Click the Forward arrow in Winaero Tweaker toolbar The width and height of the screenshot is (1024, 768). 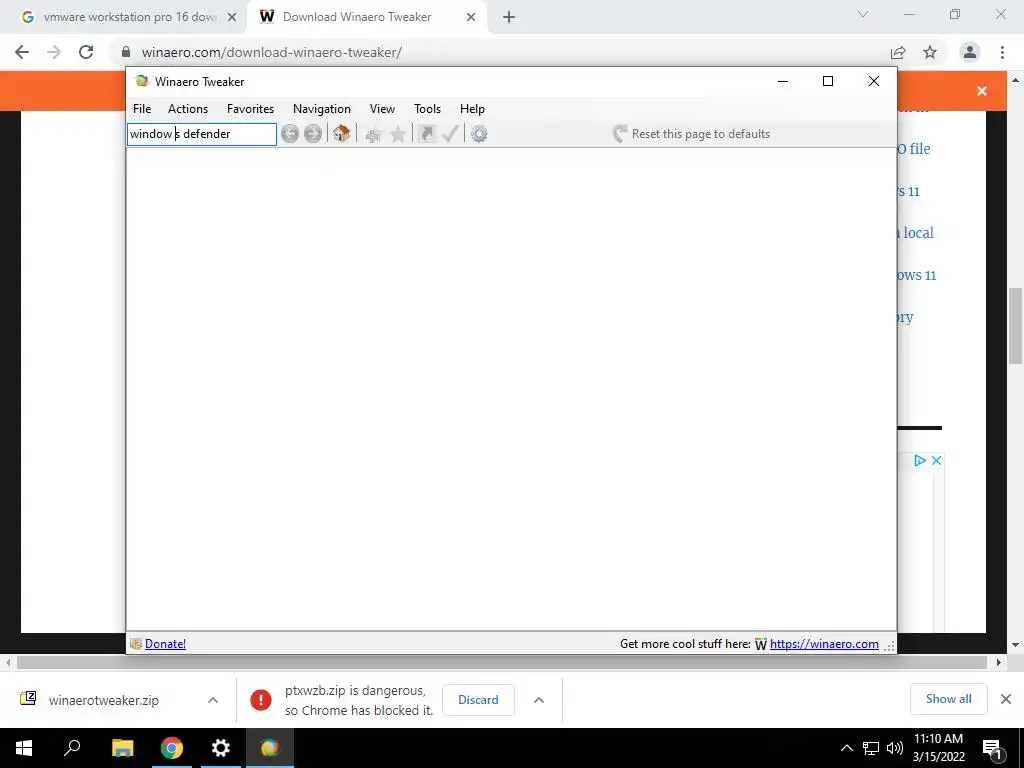click(313, 134)
